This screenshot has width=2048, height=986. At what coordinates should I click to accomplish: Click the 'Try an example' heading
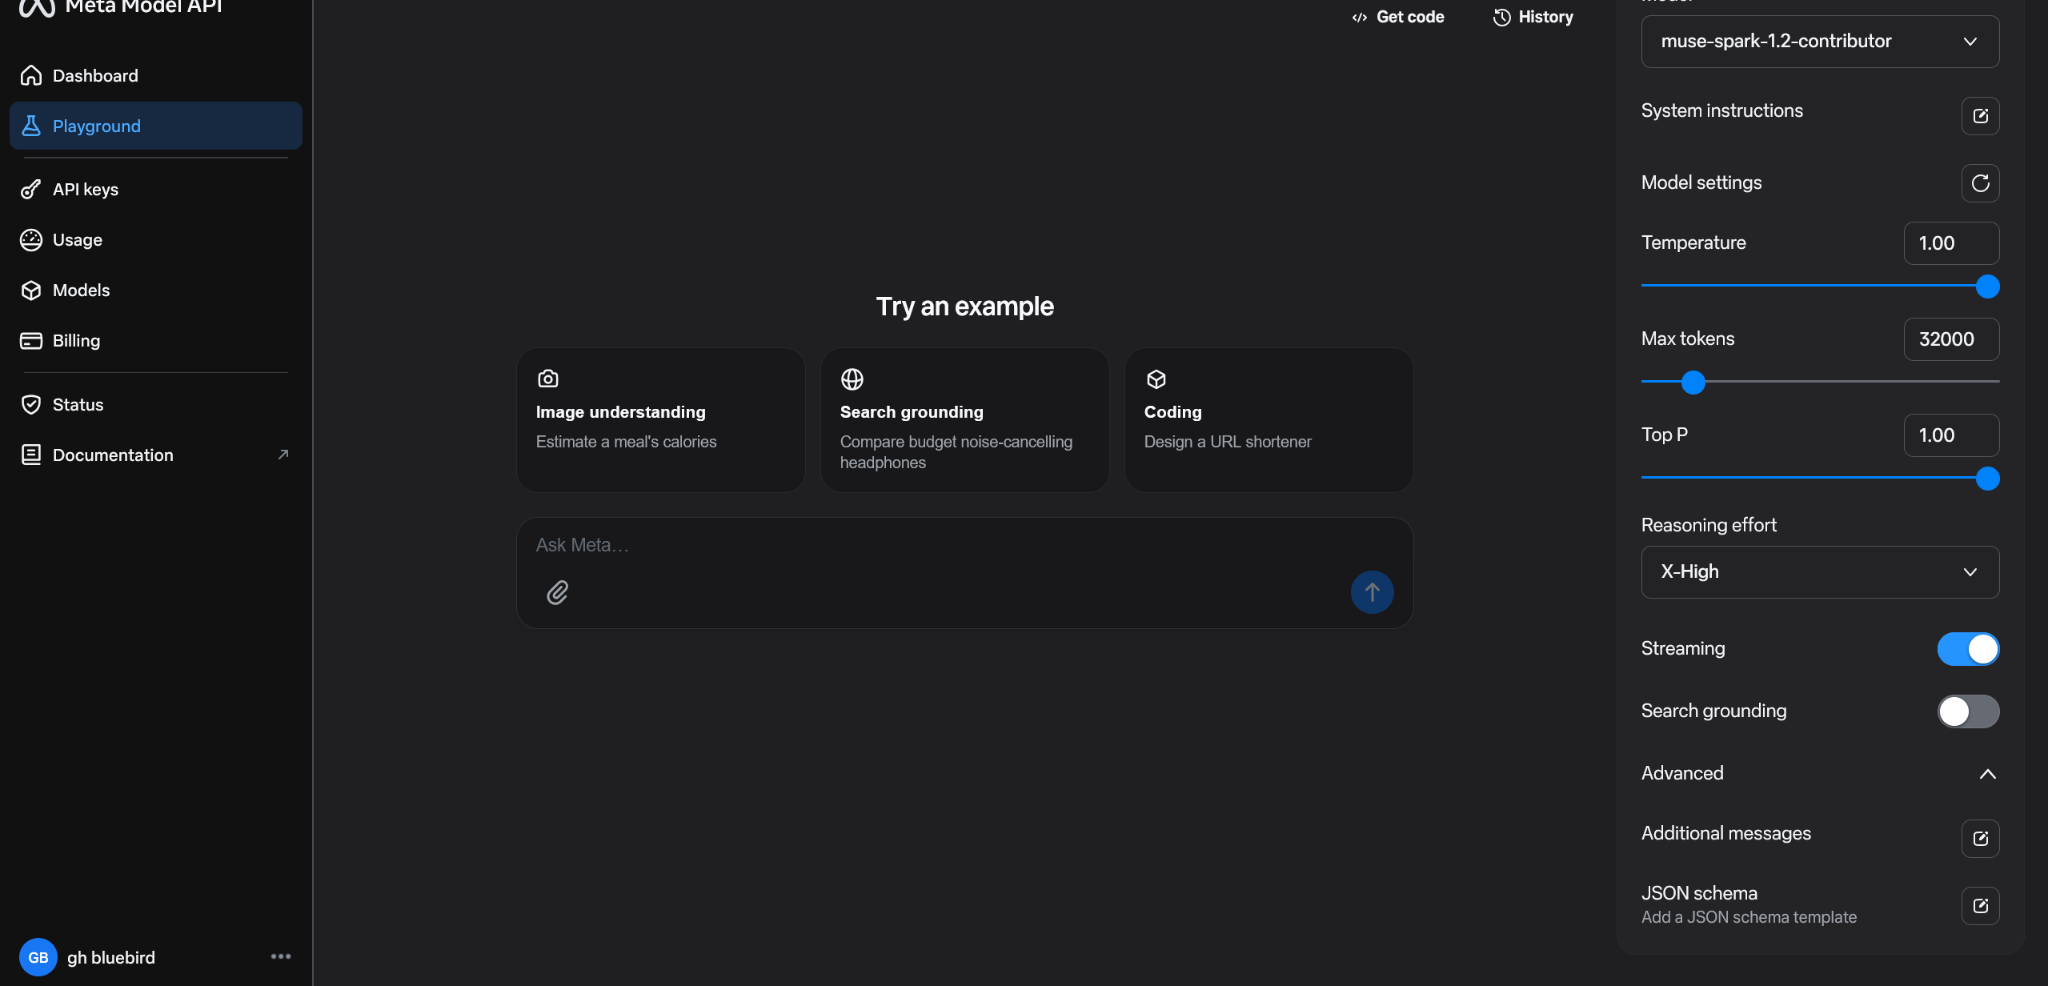tap(965, 307)
